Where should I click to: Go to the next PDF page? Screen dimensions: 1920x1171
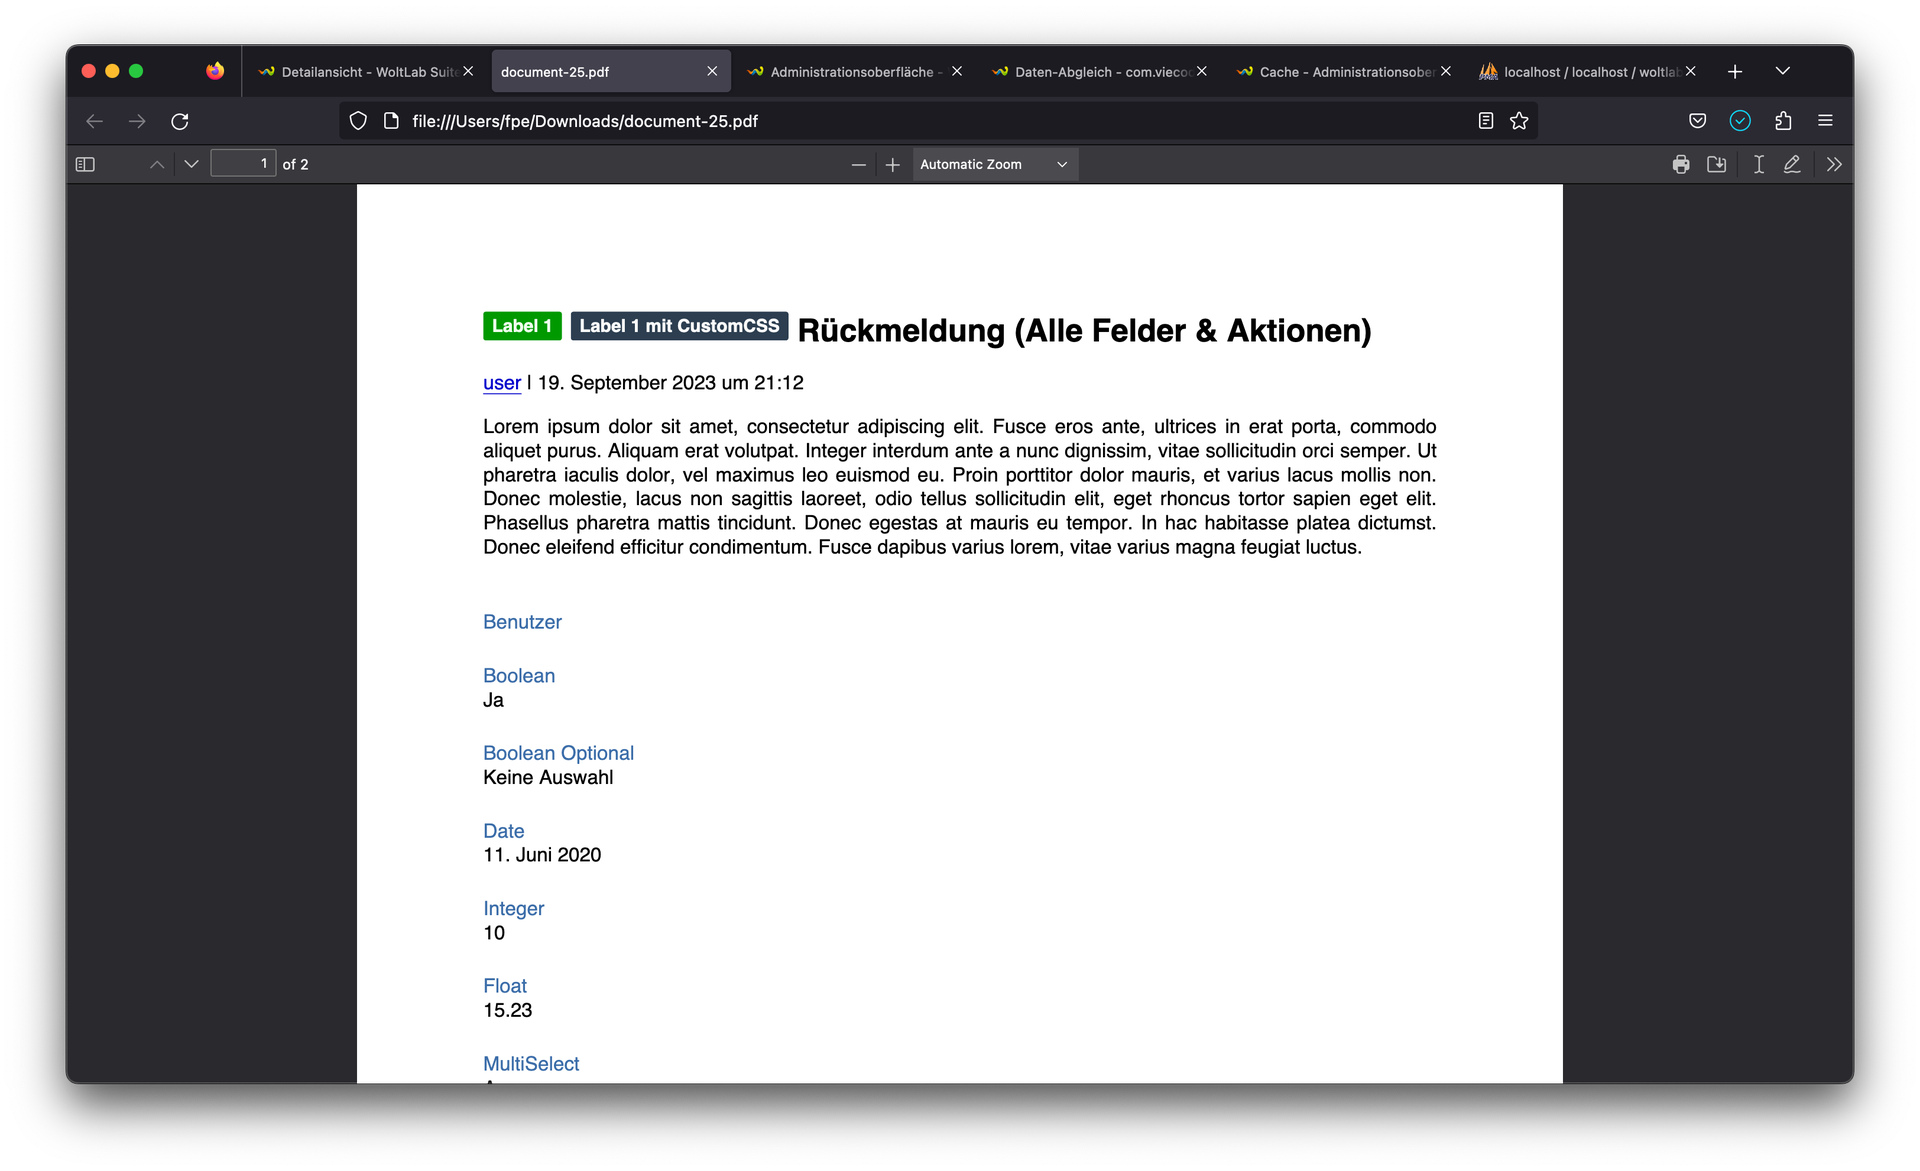point(191,164)
